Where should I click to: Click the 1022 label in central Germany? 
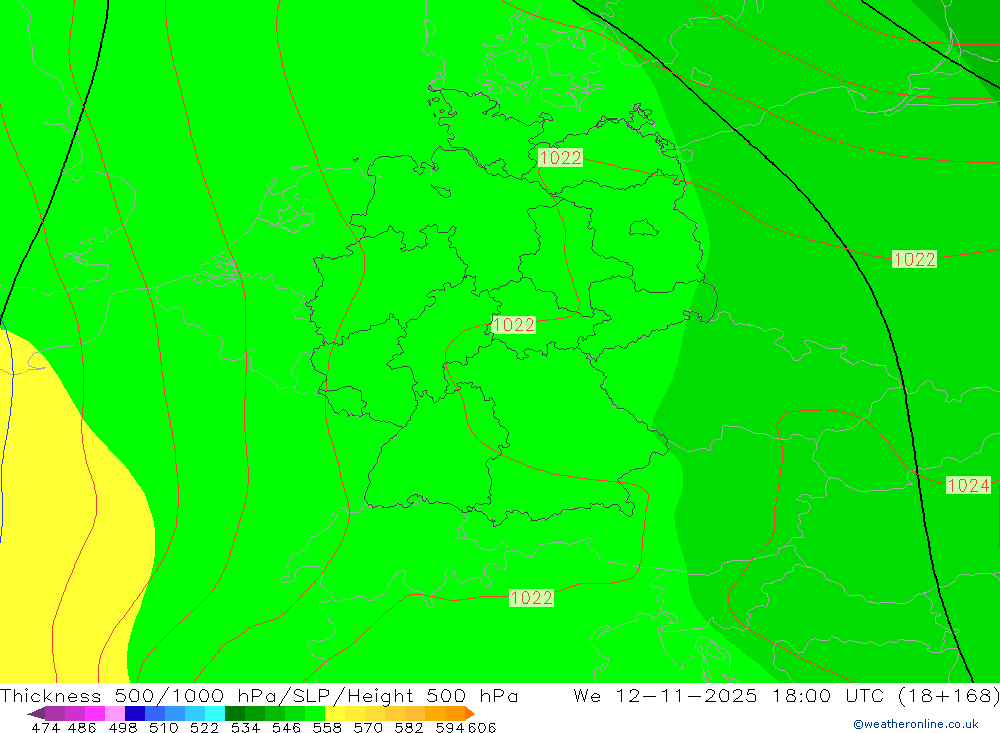point(513,325)
